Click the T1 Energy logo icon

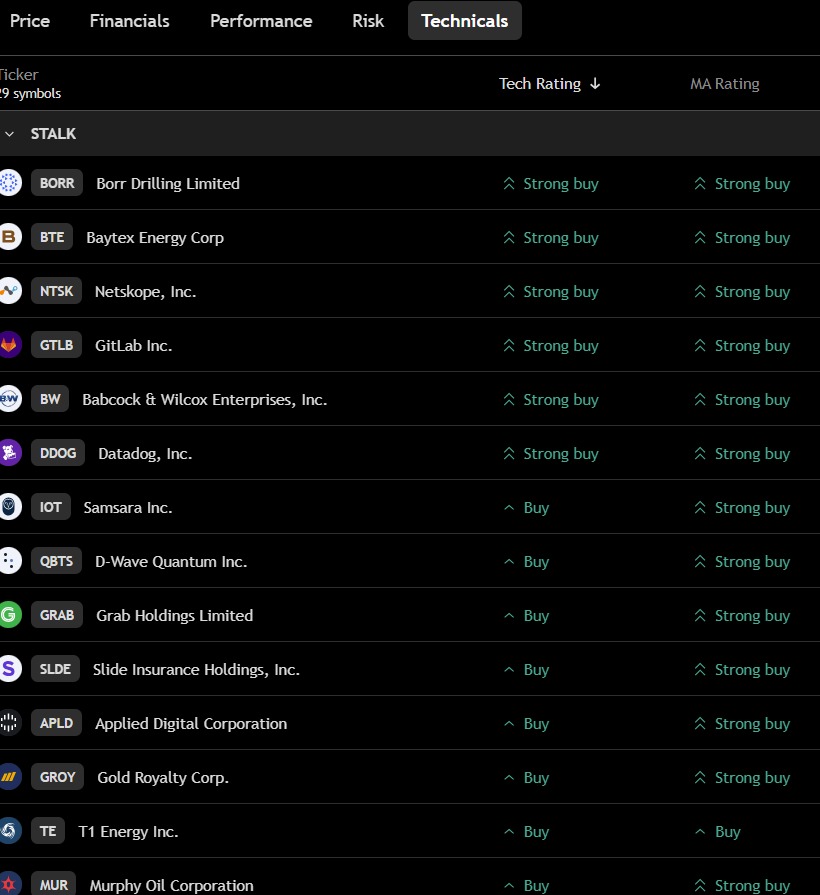[9, 831]
